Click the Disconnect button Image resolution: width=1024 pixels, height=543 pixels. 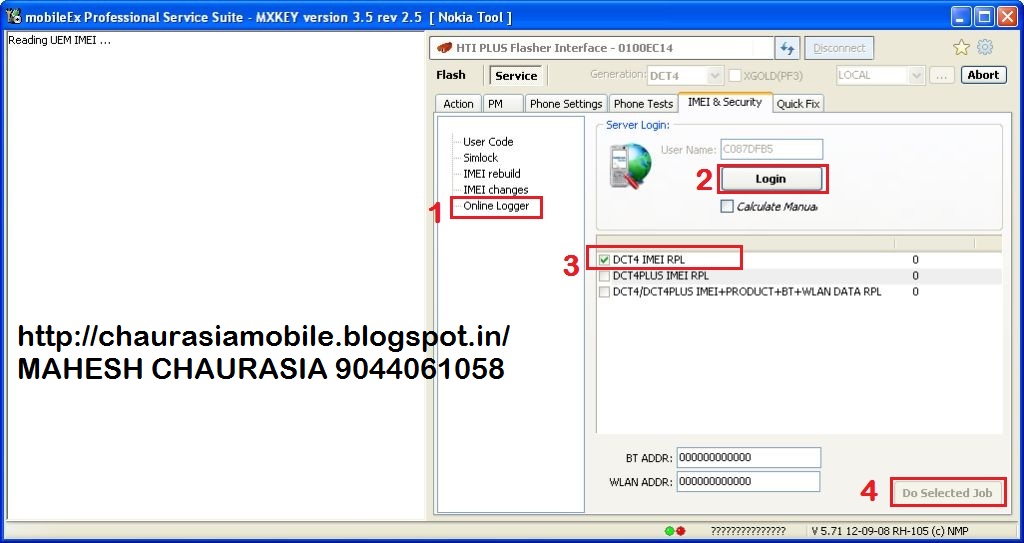point(839,48)
